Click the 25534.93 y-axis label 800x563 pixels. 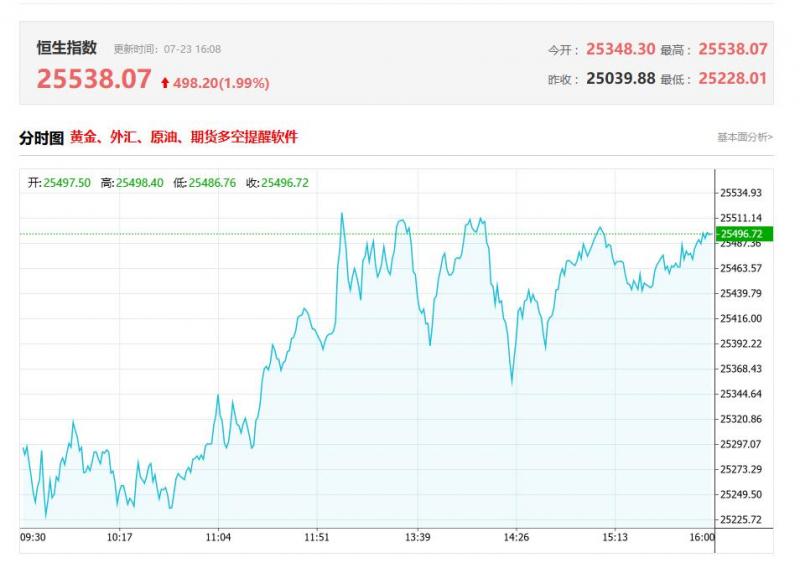pyautogui.click(x=741, y=193)
